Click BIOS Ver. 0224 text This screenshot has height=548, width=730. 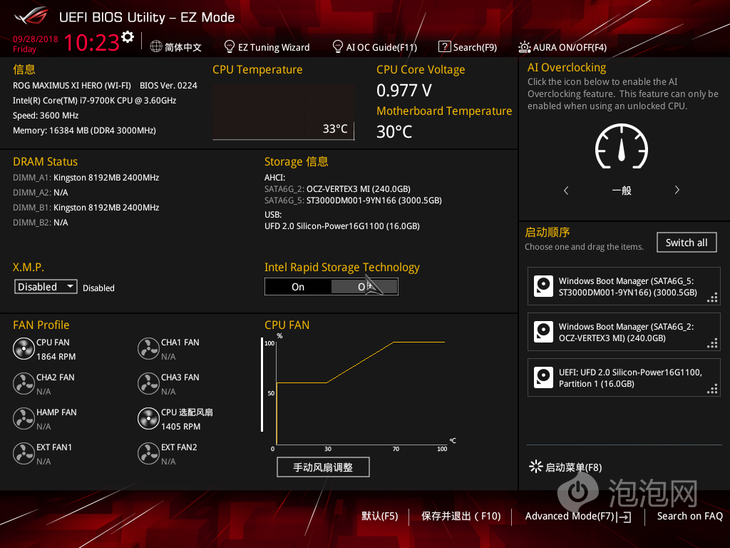(169, 86)
